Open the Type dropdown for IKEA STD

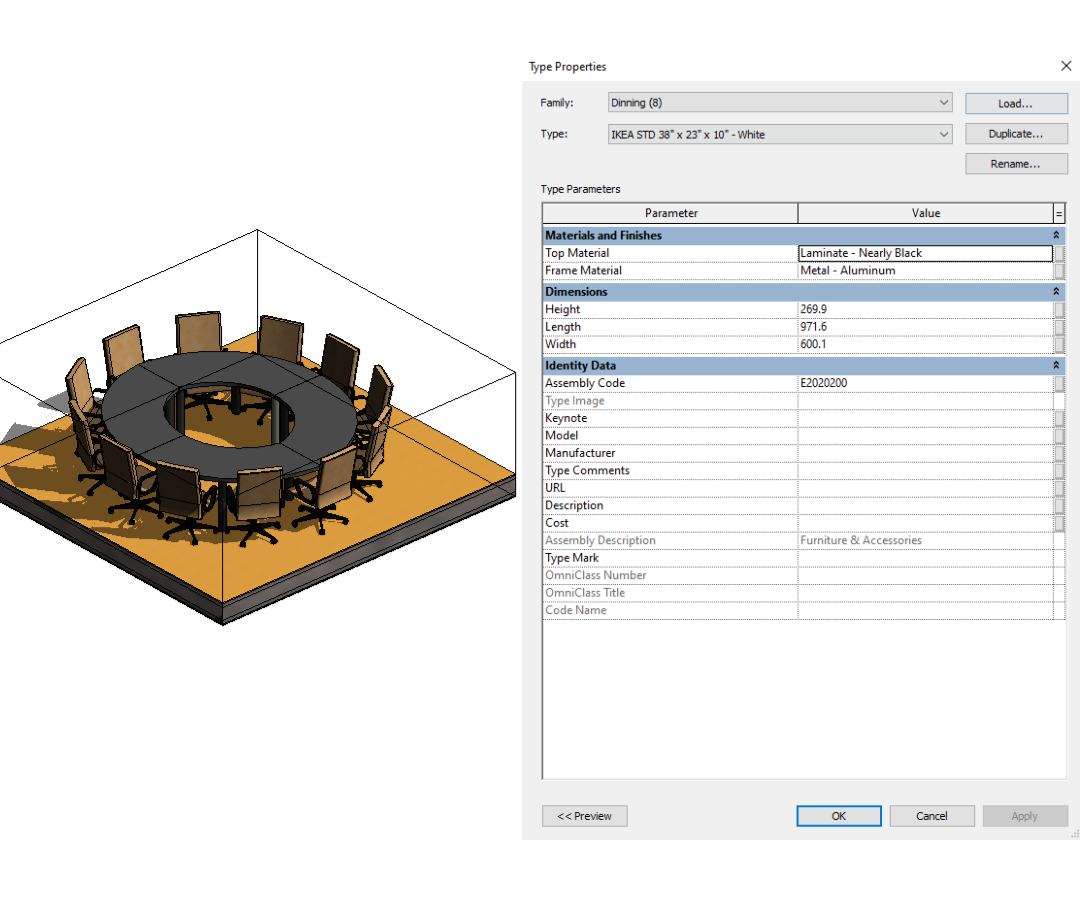780,134
